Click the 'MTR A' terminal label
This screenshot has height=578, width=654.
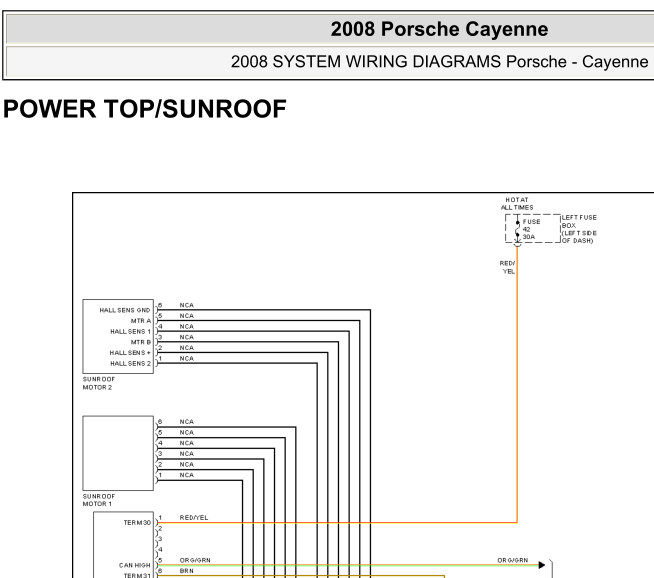(x=141, y=321)
